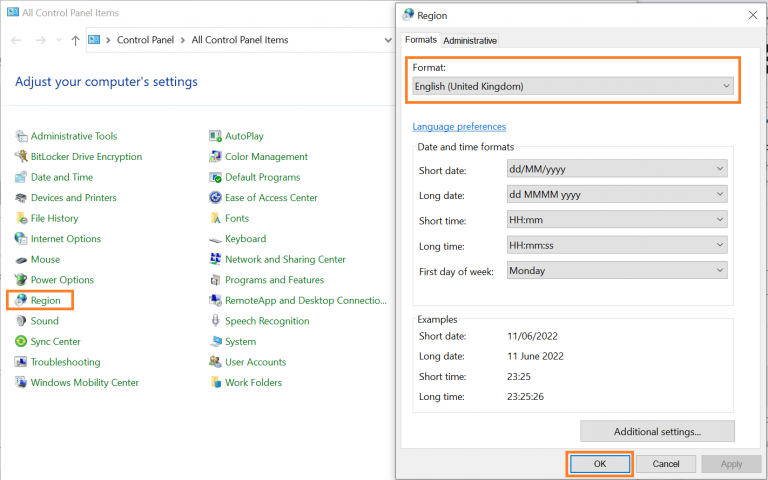Open the Long time format dropdown
Viewport: 768px width, 480px height.
pos(617,245)
